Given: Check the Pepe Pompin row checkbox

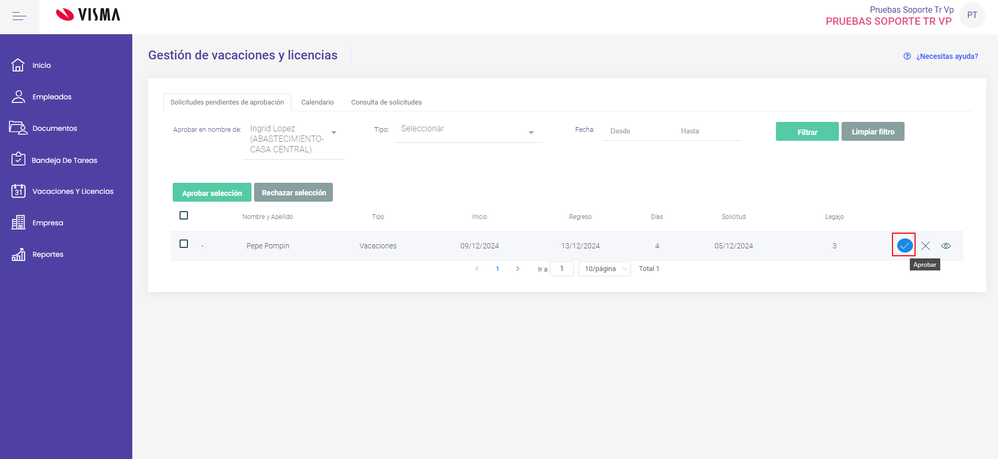Looking at the screenshot, I should pos(183,244).
